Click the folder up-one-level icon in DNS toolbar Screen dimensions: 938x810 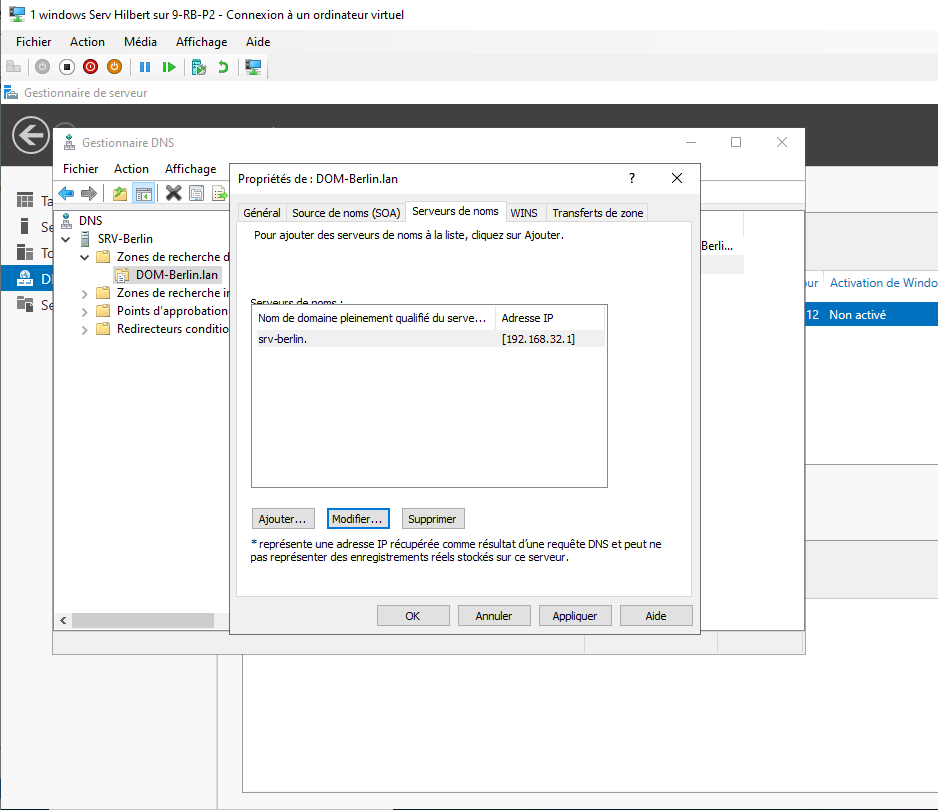pos(120,193)
